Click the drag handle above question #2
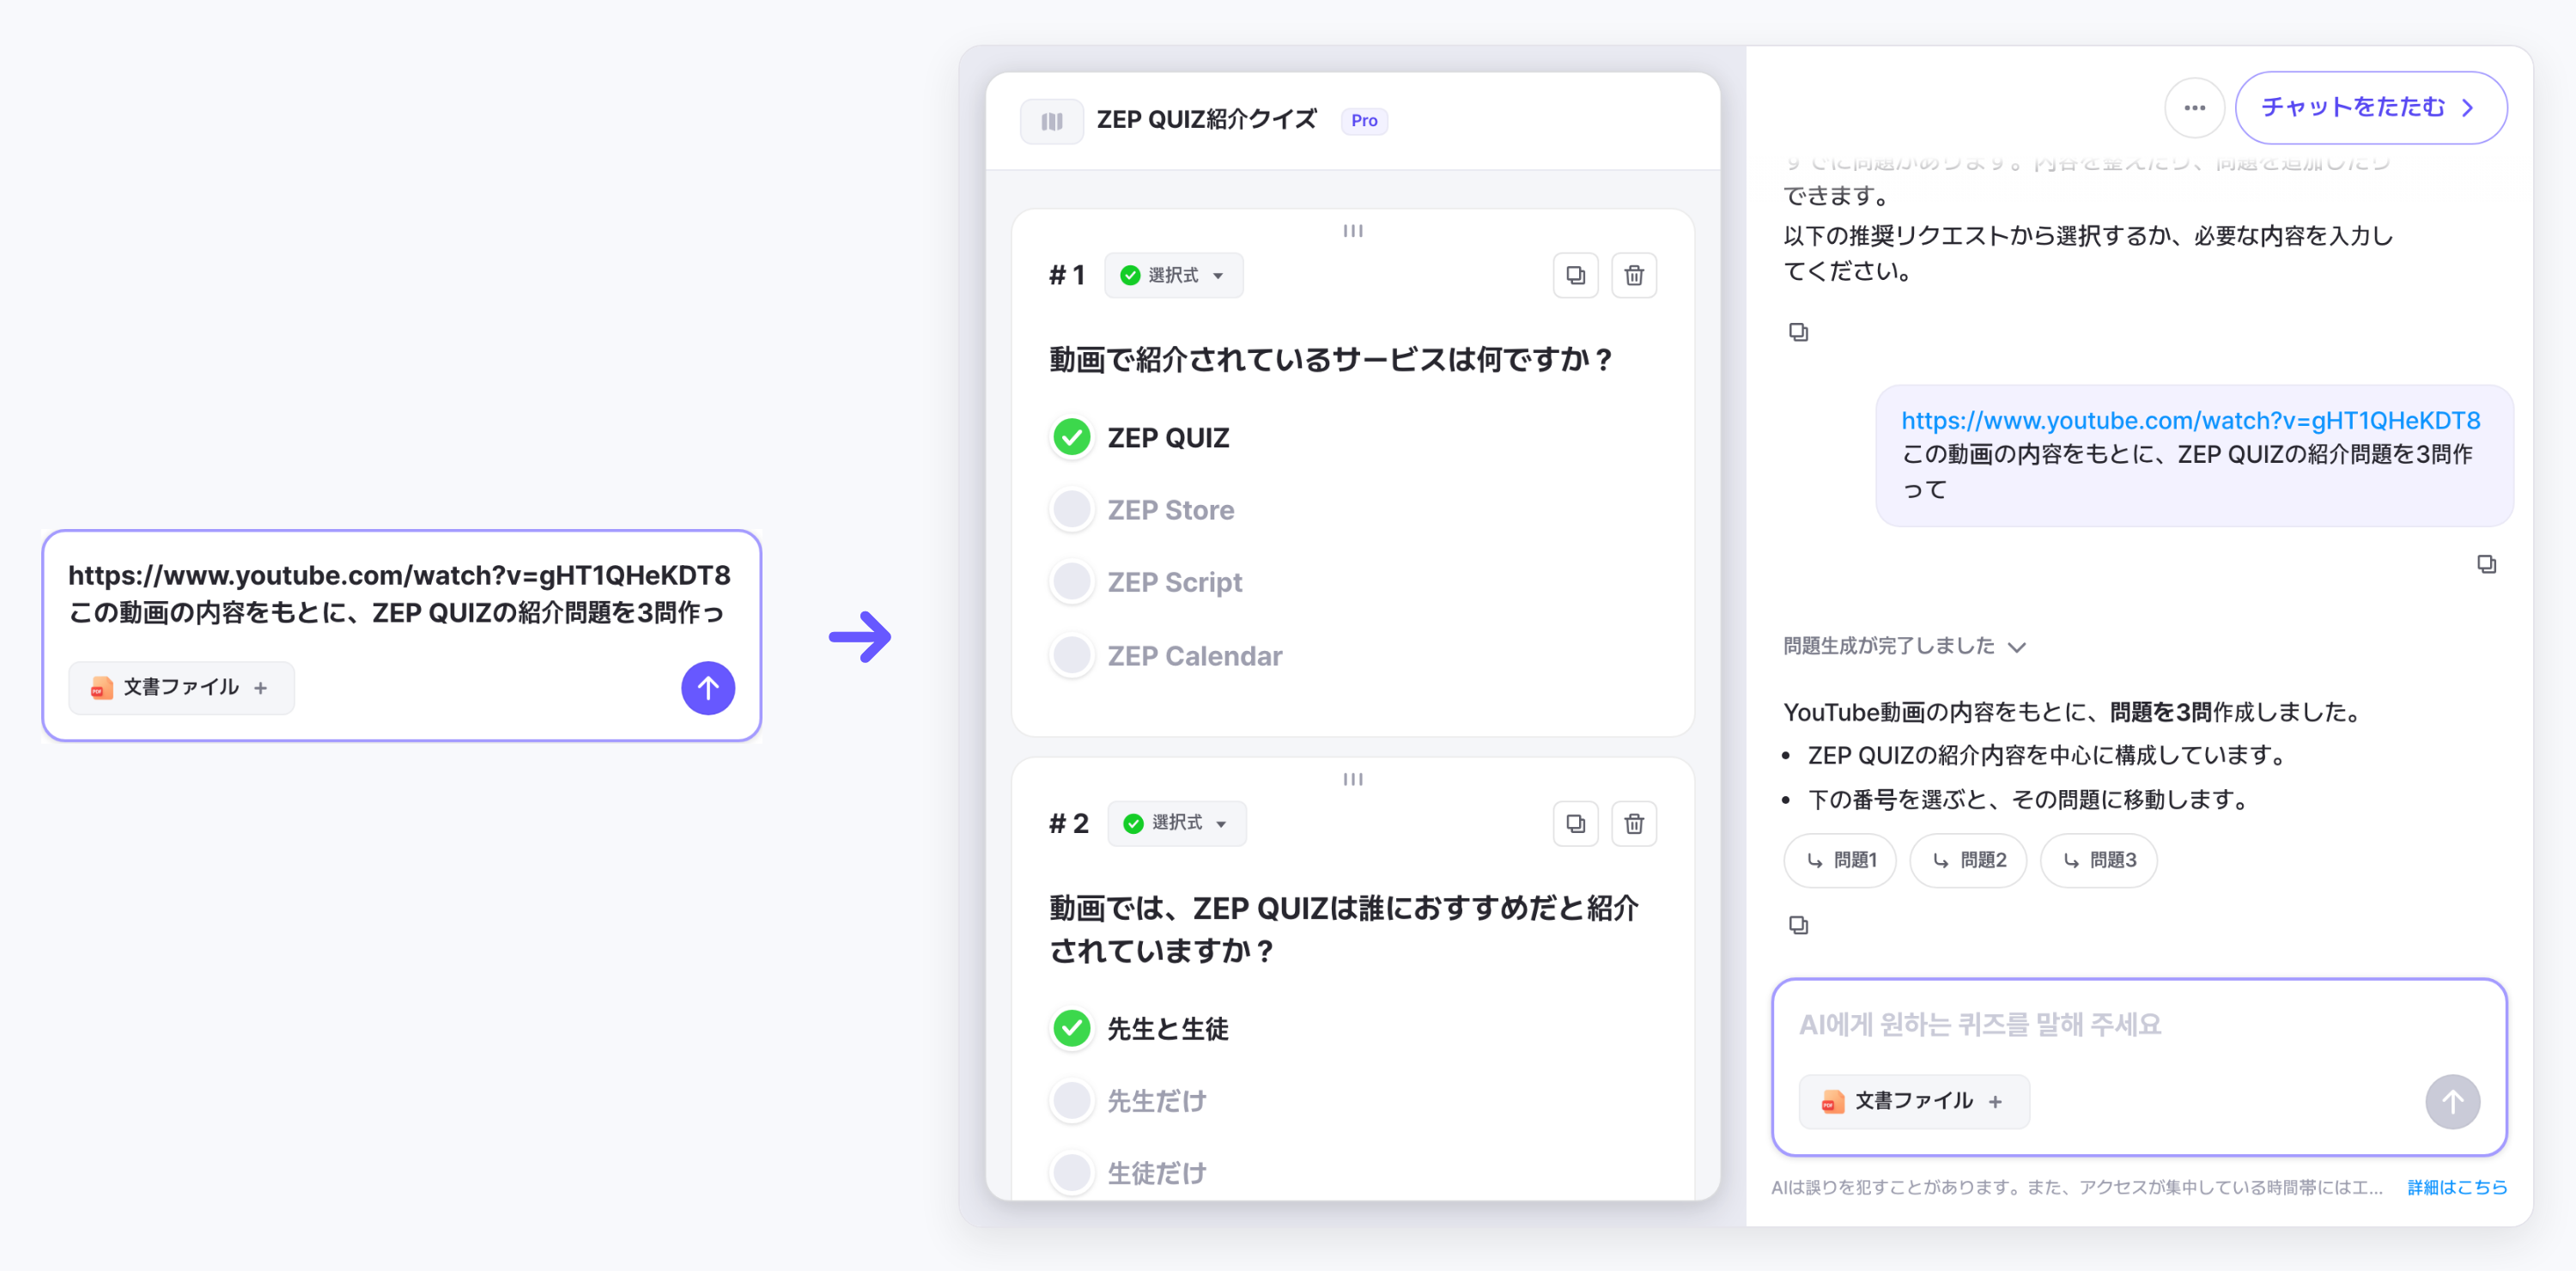Screen dimensions: 2576x1271 coord(1353,779)
